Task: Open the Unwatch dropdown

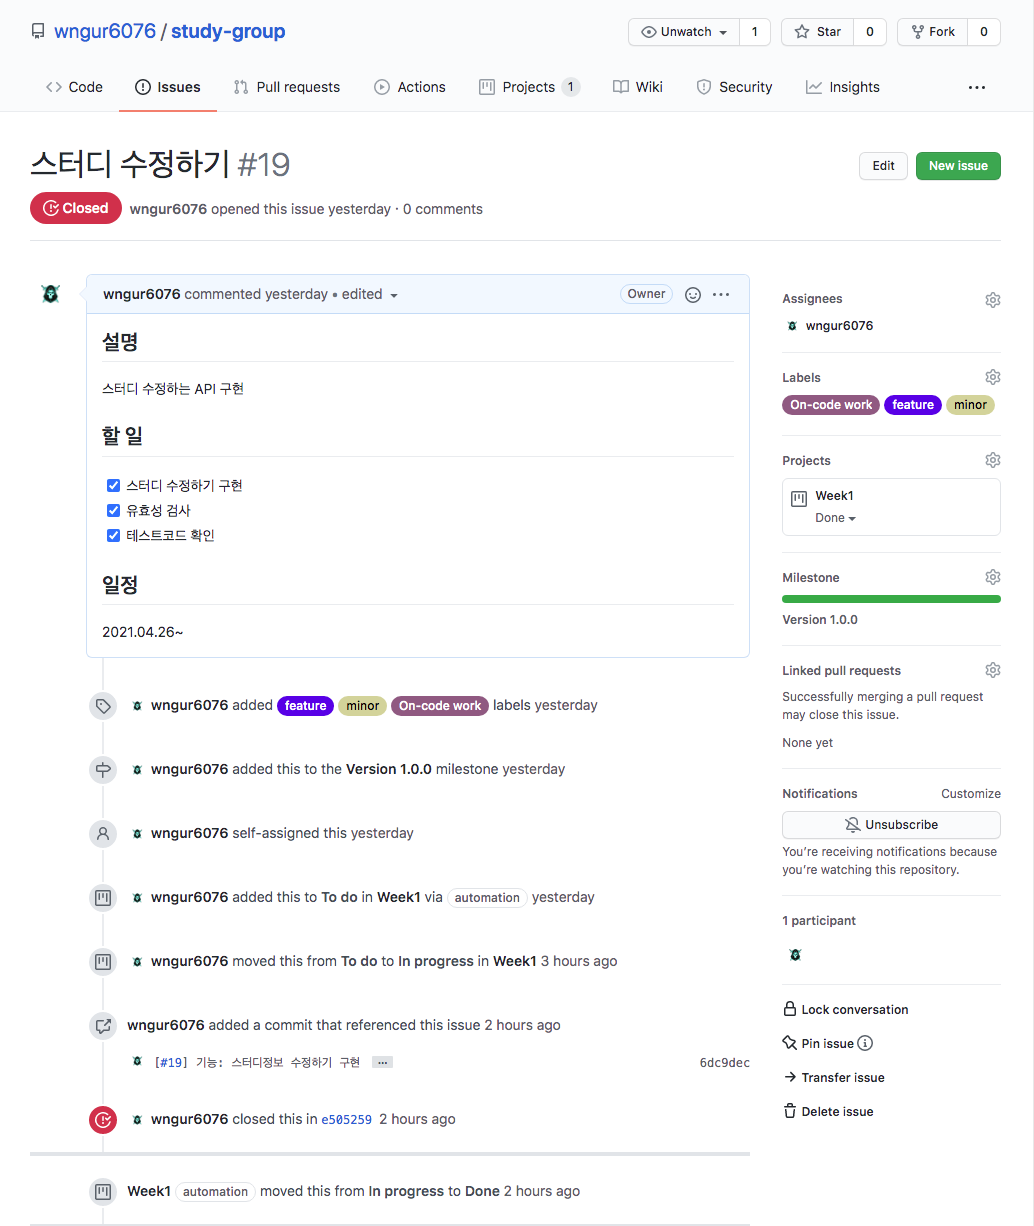Action: [683, 31]
